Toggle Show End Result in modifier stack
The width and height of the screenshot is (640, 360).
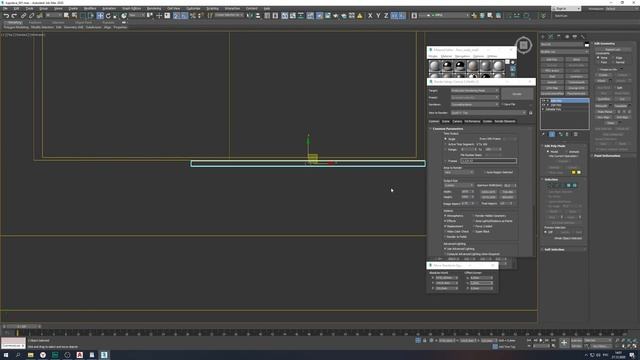point(552,134)
